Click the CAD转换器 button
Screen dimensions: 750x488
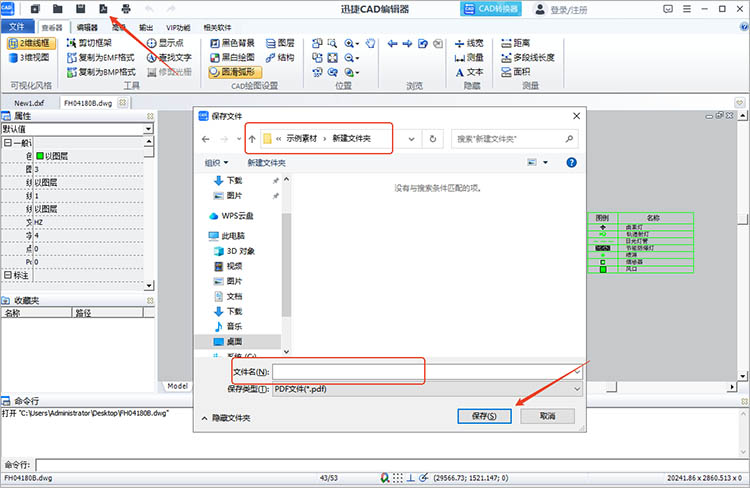click(x=491, y=9)
